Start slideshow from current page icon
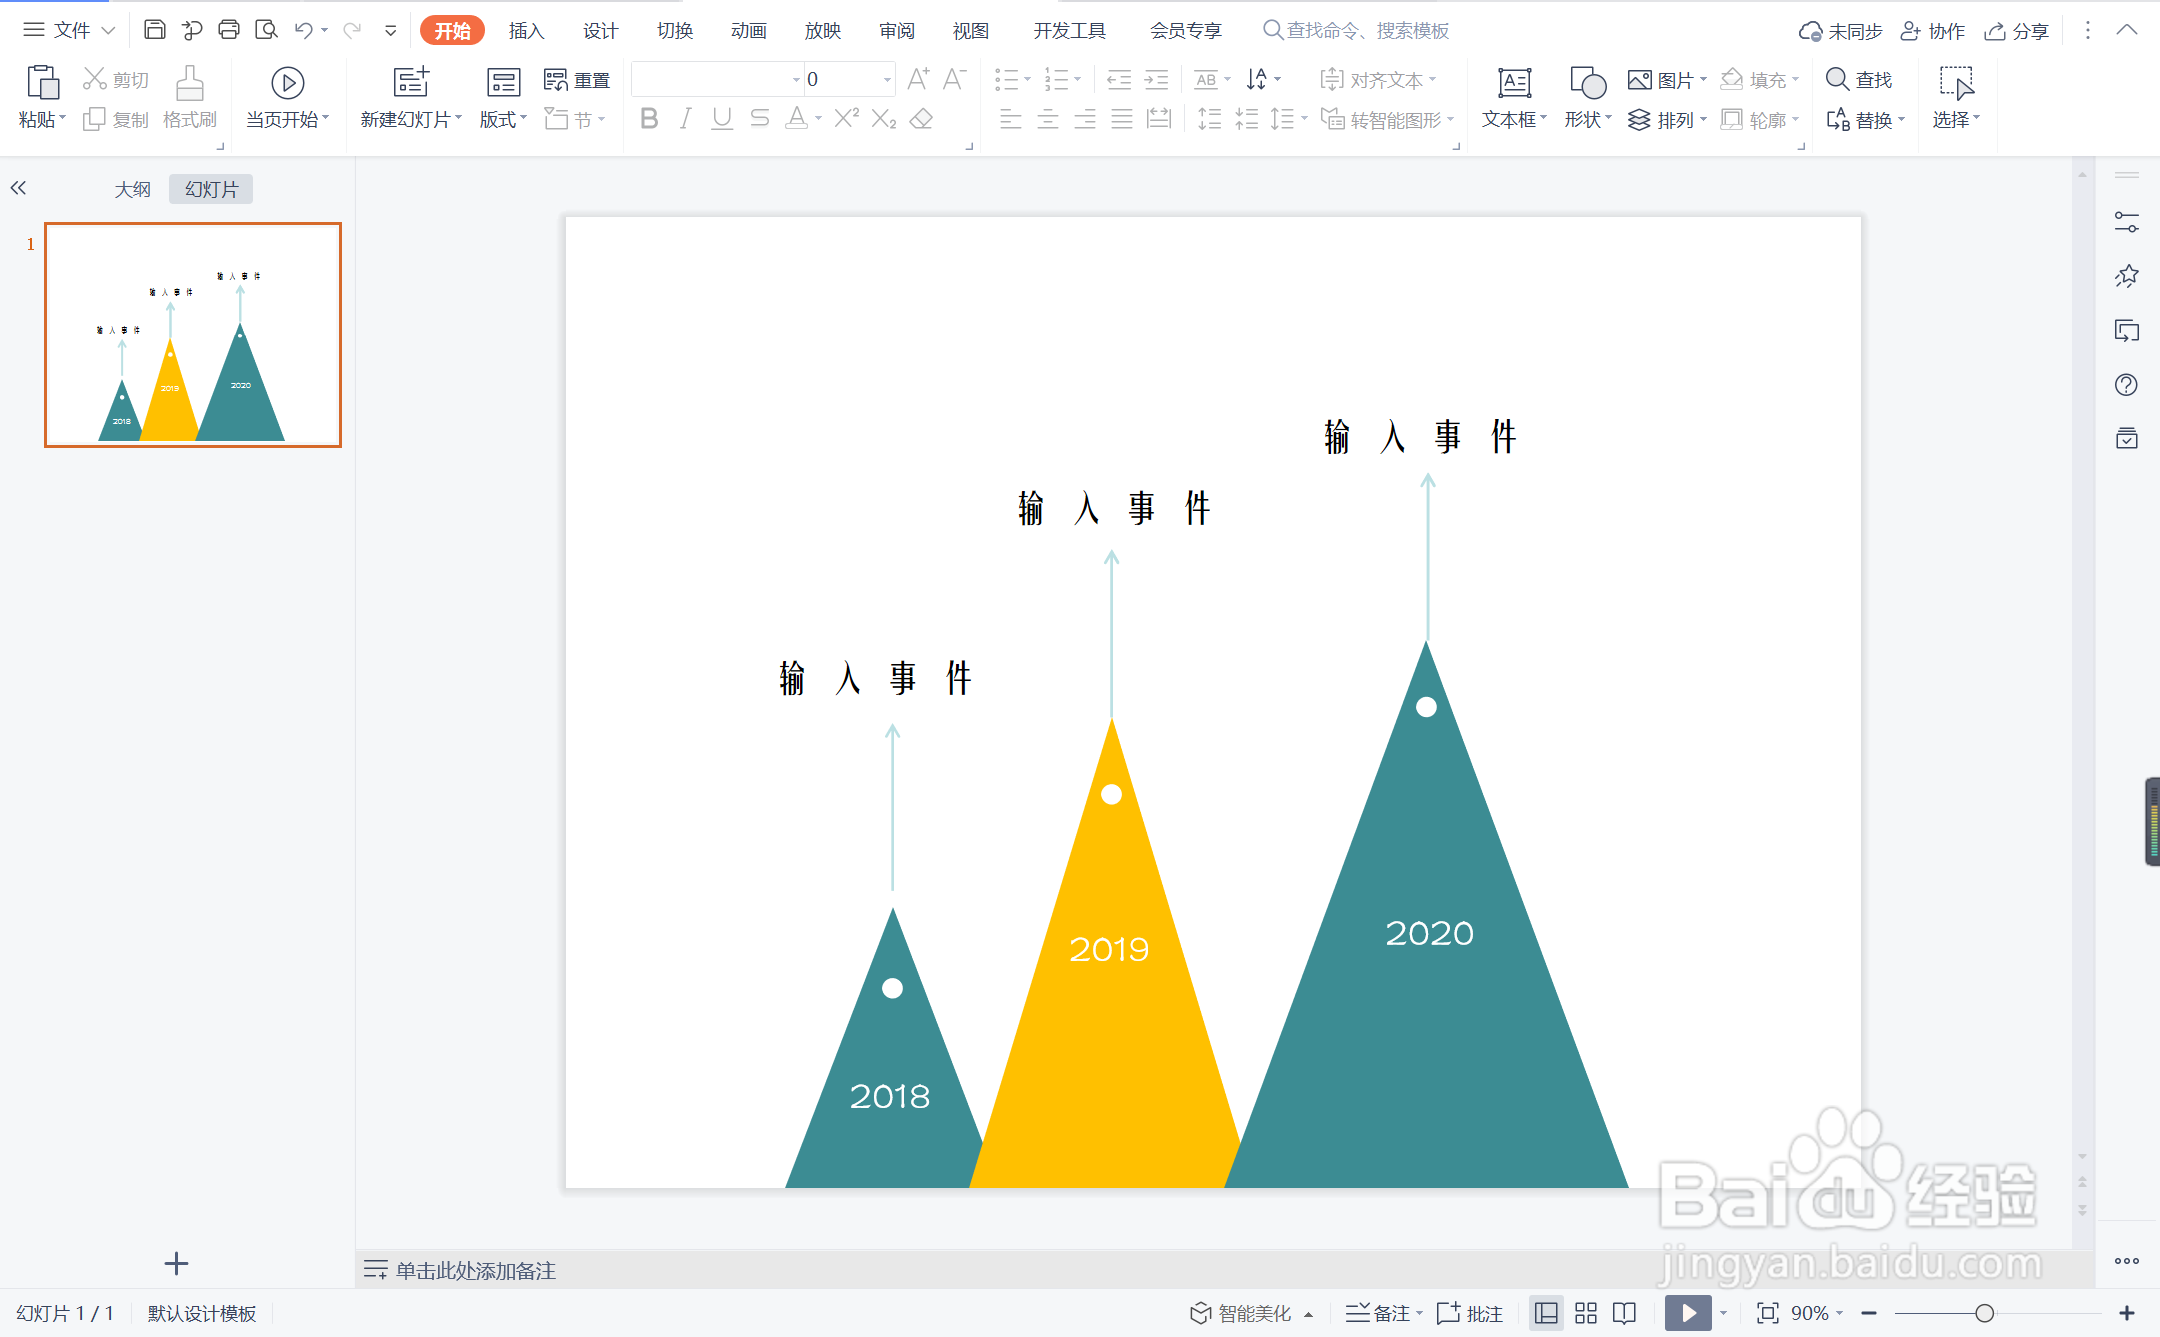The height and width of the screenshot is (1337, 2160). click(x=287, y=83)
